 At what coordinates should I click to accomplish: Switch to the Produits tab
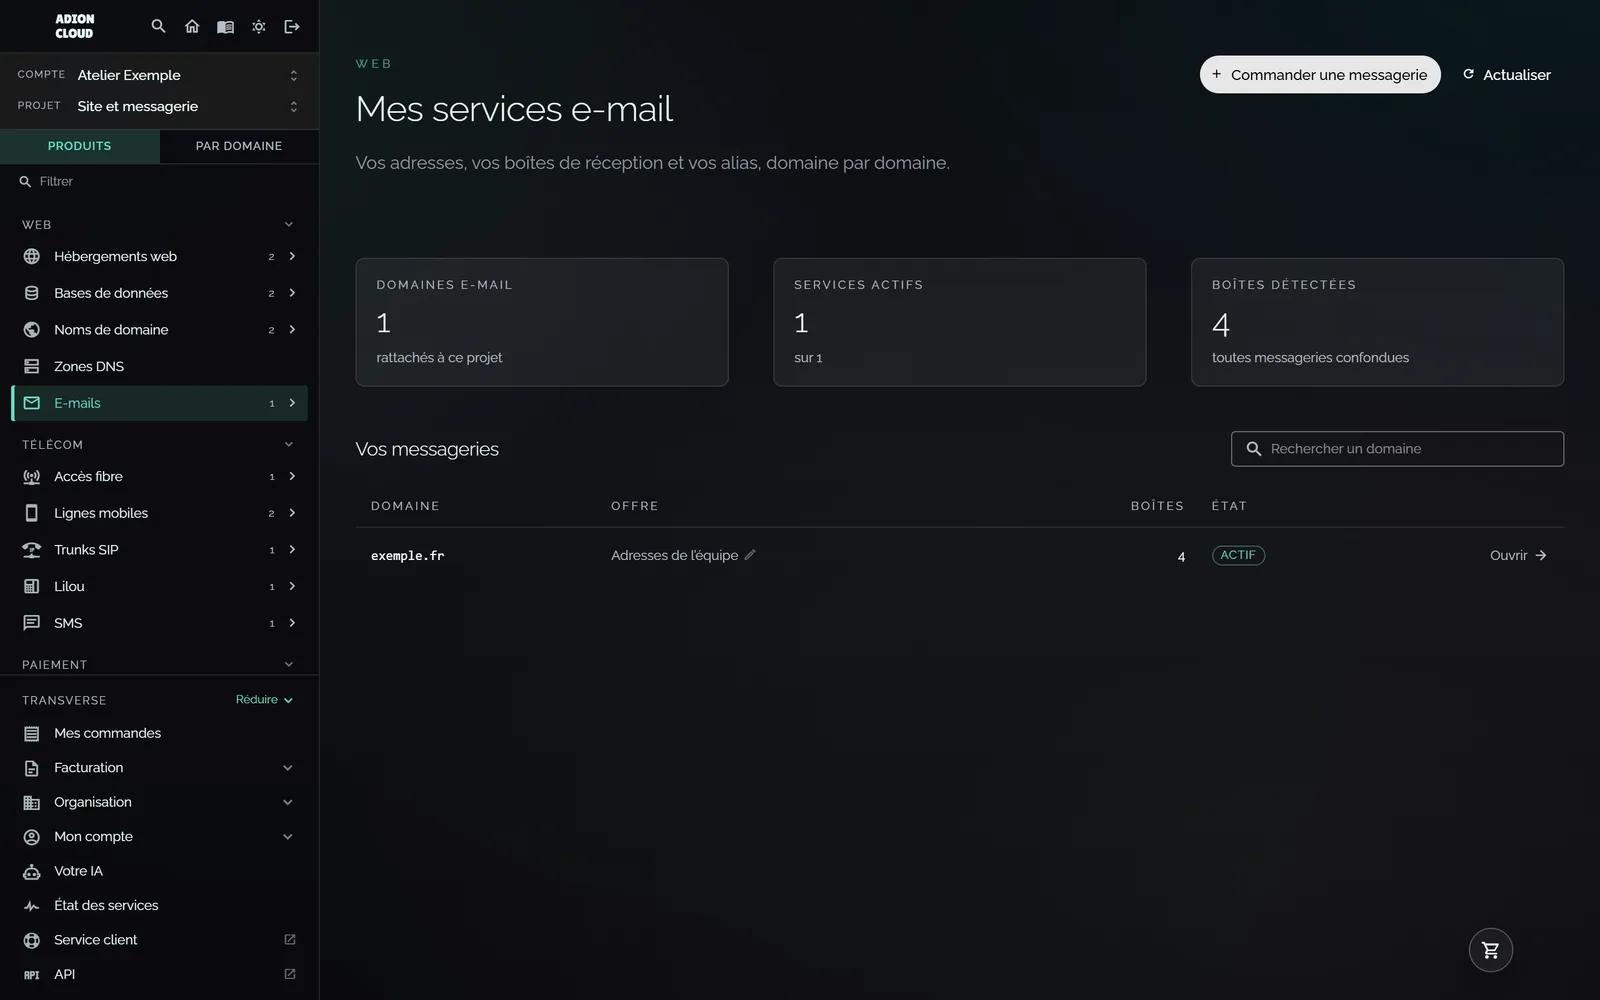[80, 146]
